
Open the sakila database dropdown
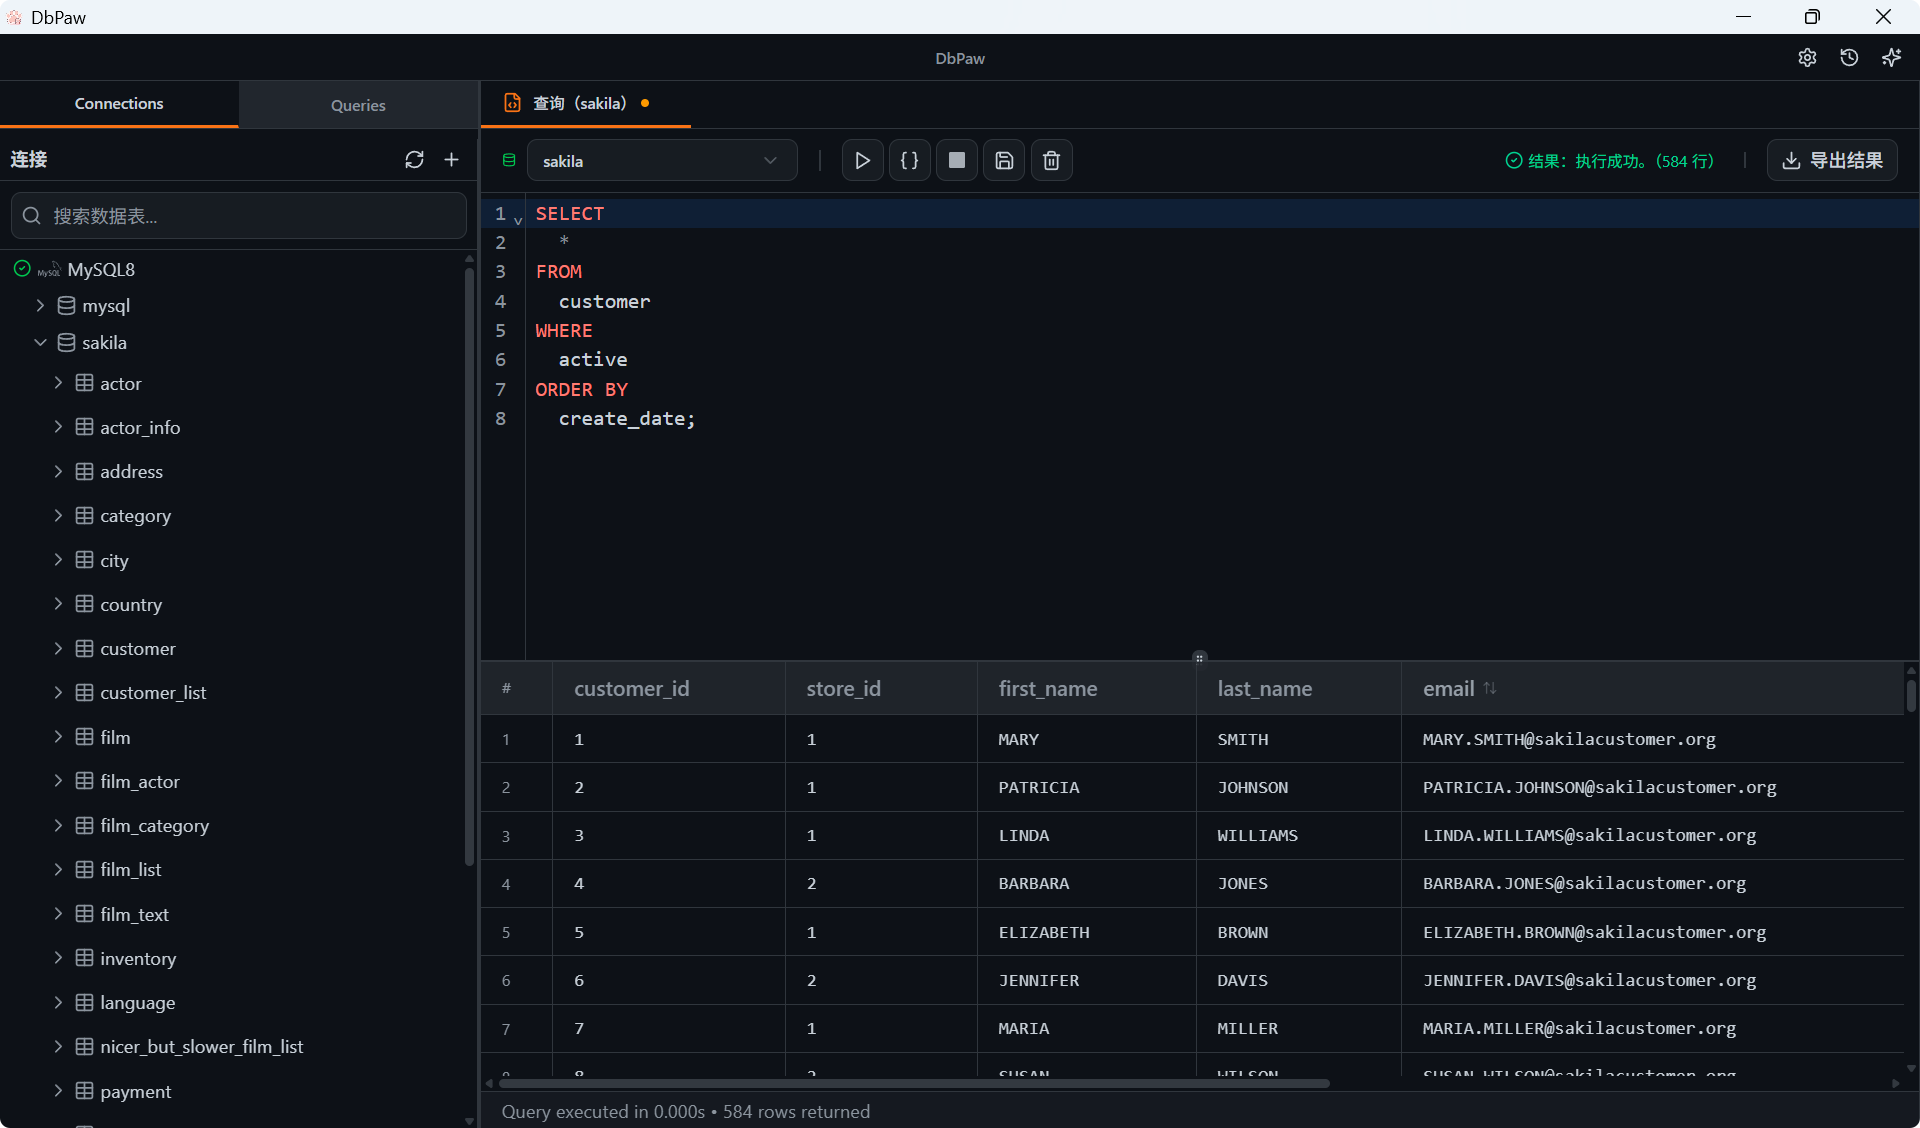click(x=661, y=161)
